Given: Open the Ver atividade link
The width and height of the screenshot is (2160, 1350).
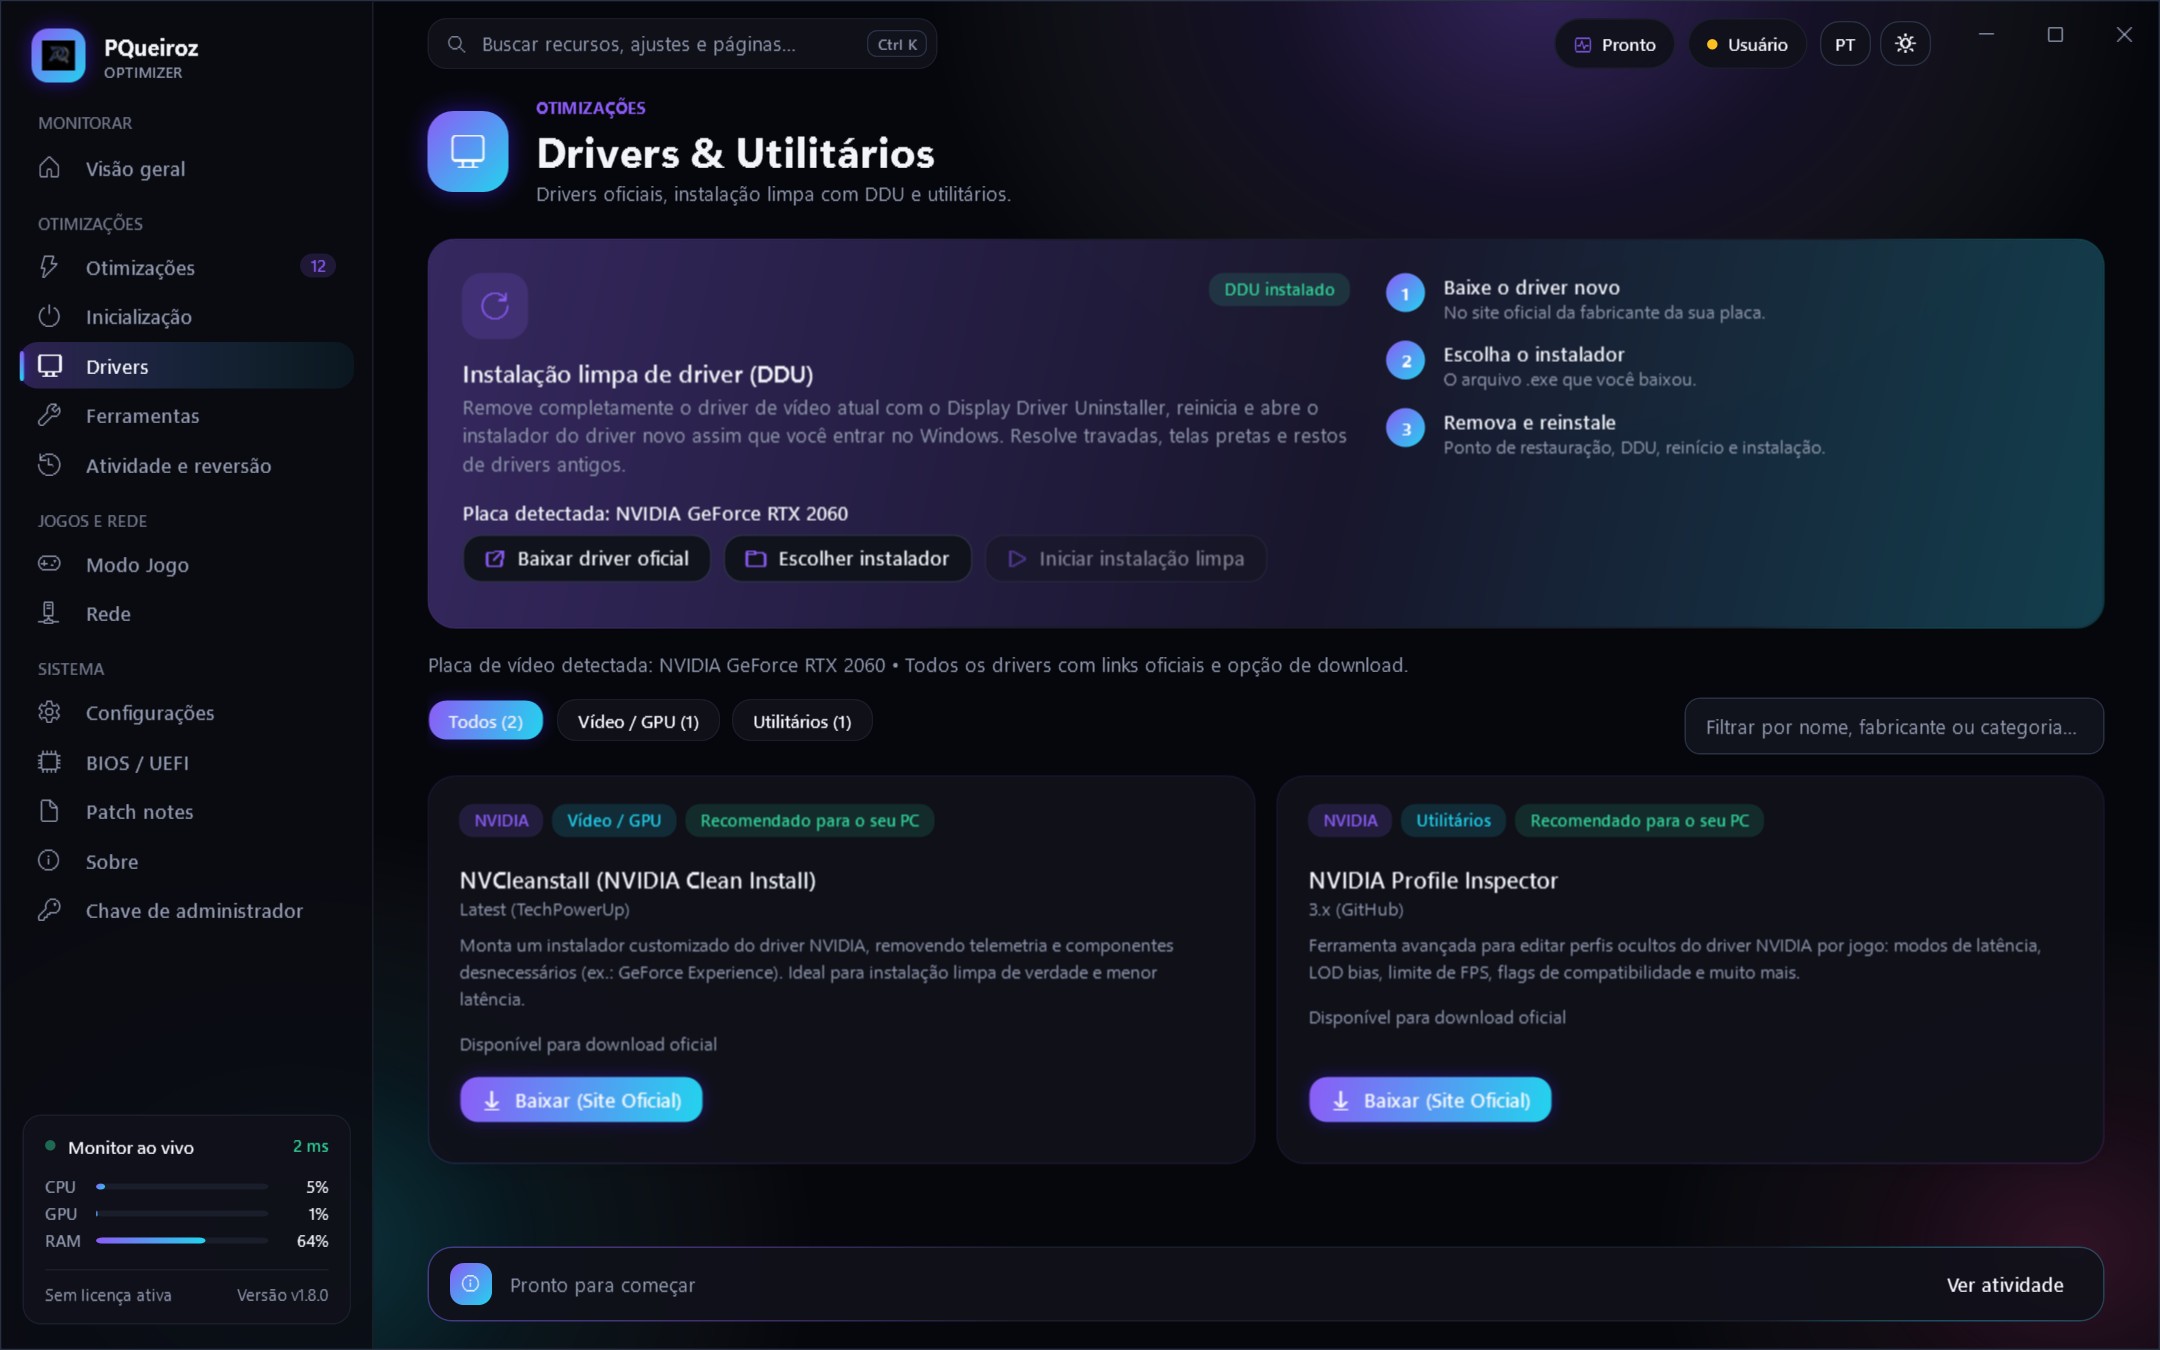Looking at the screenshot, I should [x=2005, y=1284].
